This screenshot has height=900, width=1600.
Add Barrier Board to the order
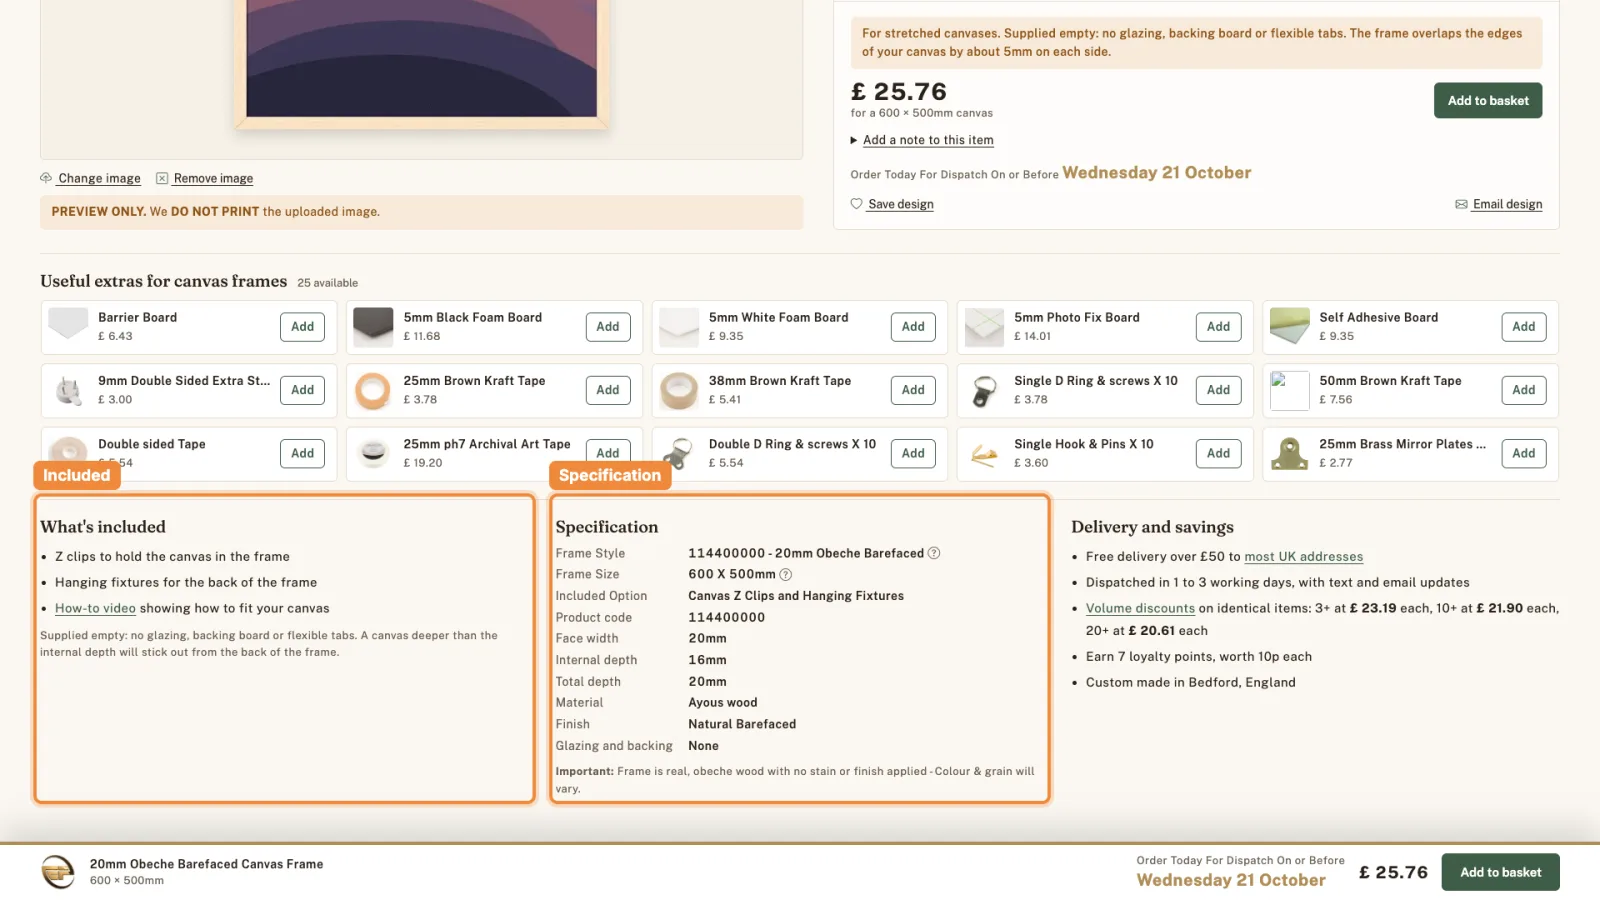(302, 327)
